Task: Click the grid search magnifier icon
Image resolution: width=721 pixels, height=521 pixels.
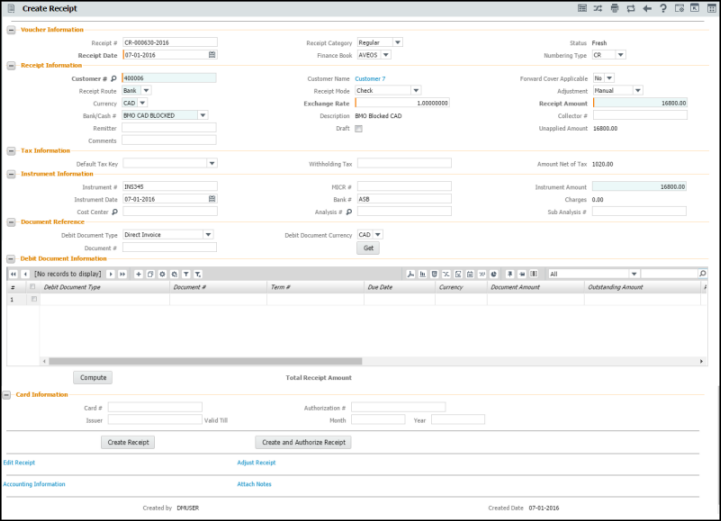Action: coord(703,274)
